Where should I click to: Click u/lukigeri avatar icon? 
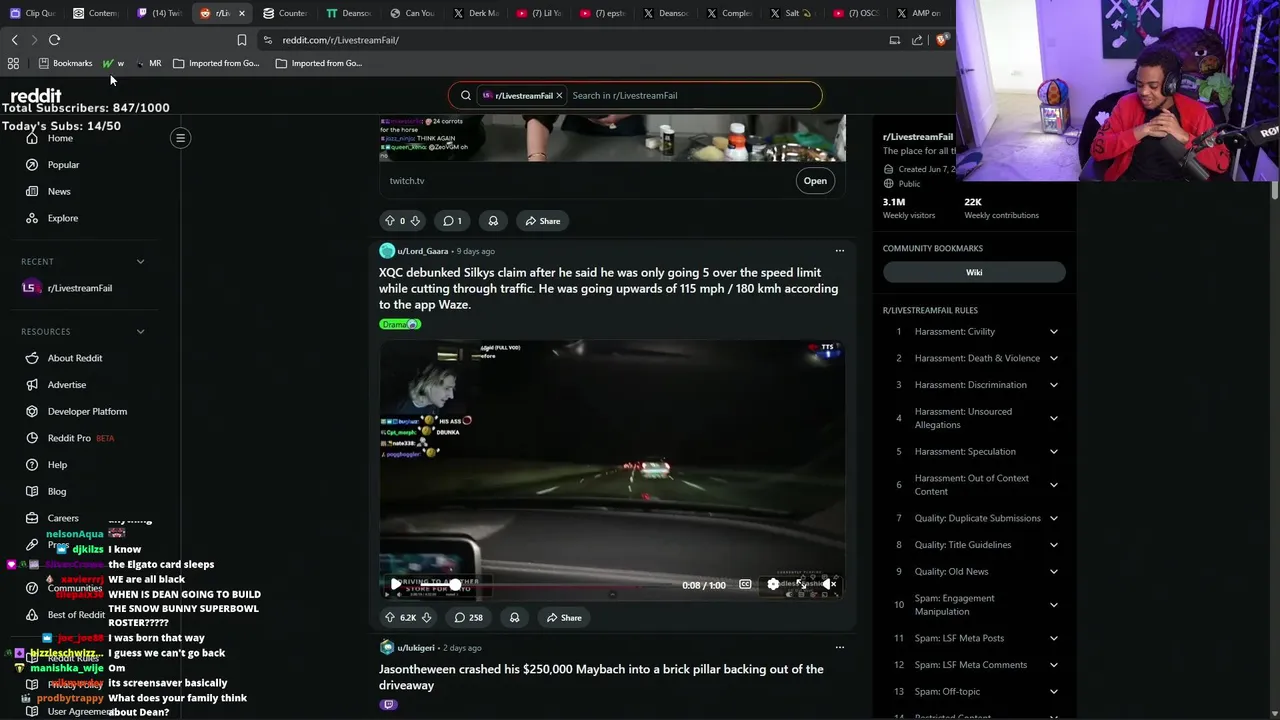(x=387, y=648)
